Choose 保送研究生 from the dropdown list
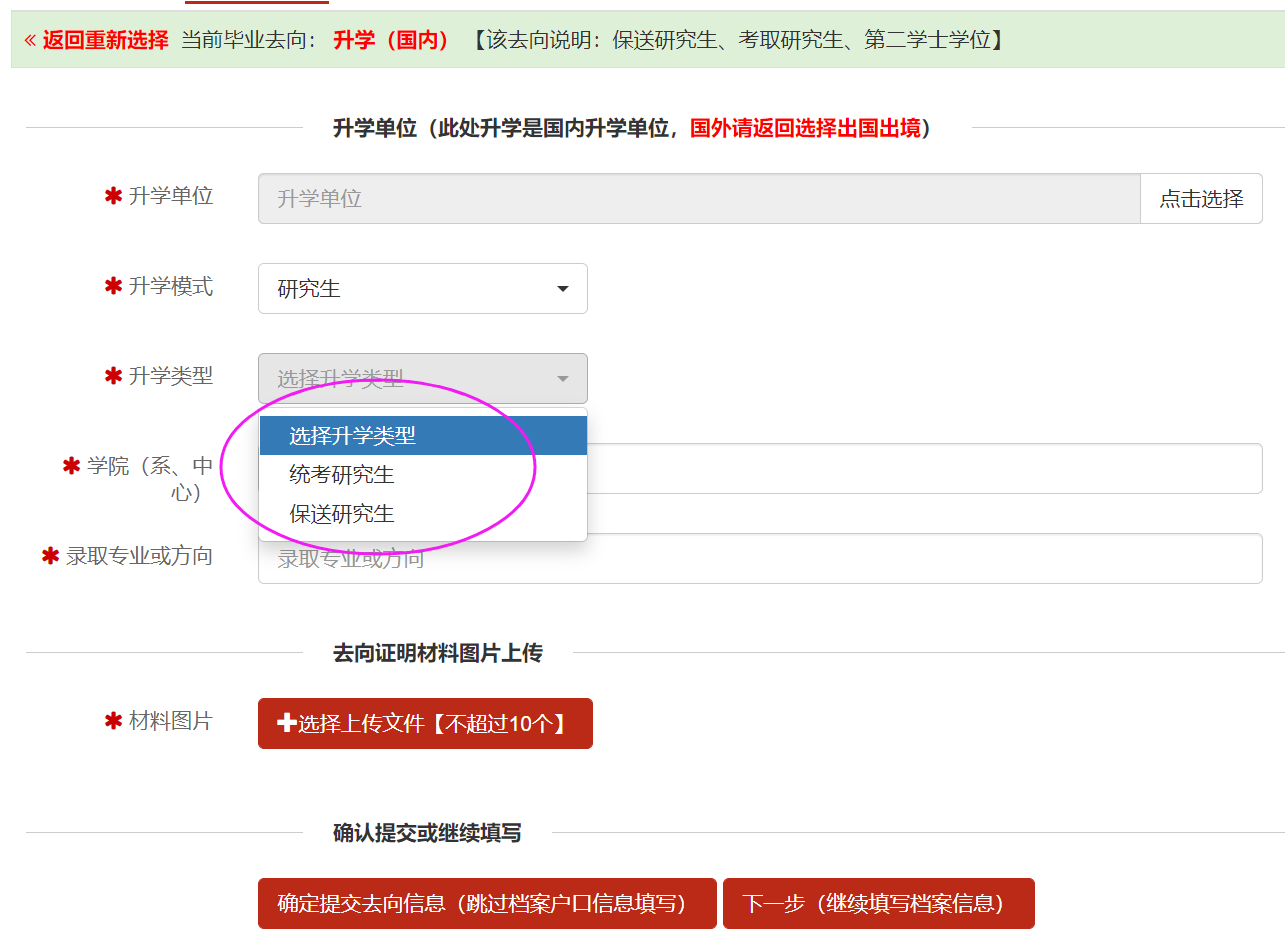Viewport: 1285px width, 942px height. pyautogui.click(x=423, y=513)
